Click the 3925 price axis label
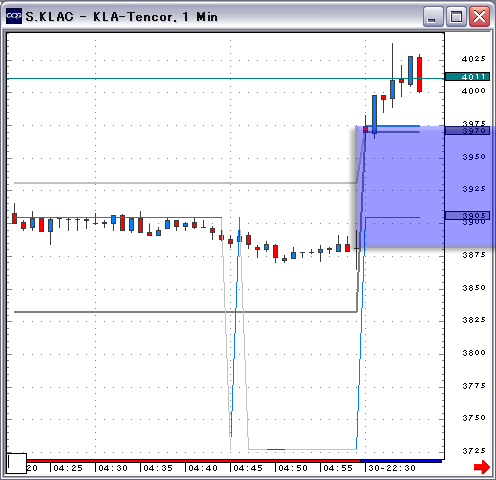The width and height of the screenshot is (496, 480). 473,189
